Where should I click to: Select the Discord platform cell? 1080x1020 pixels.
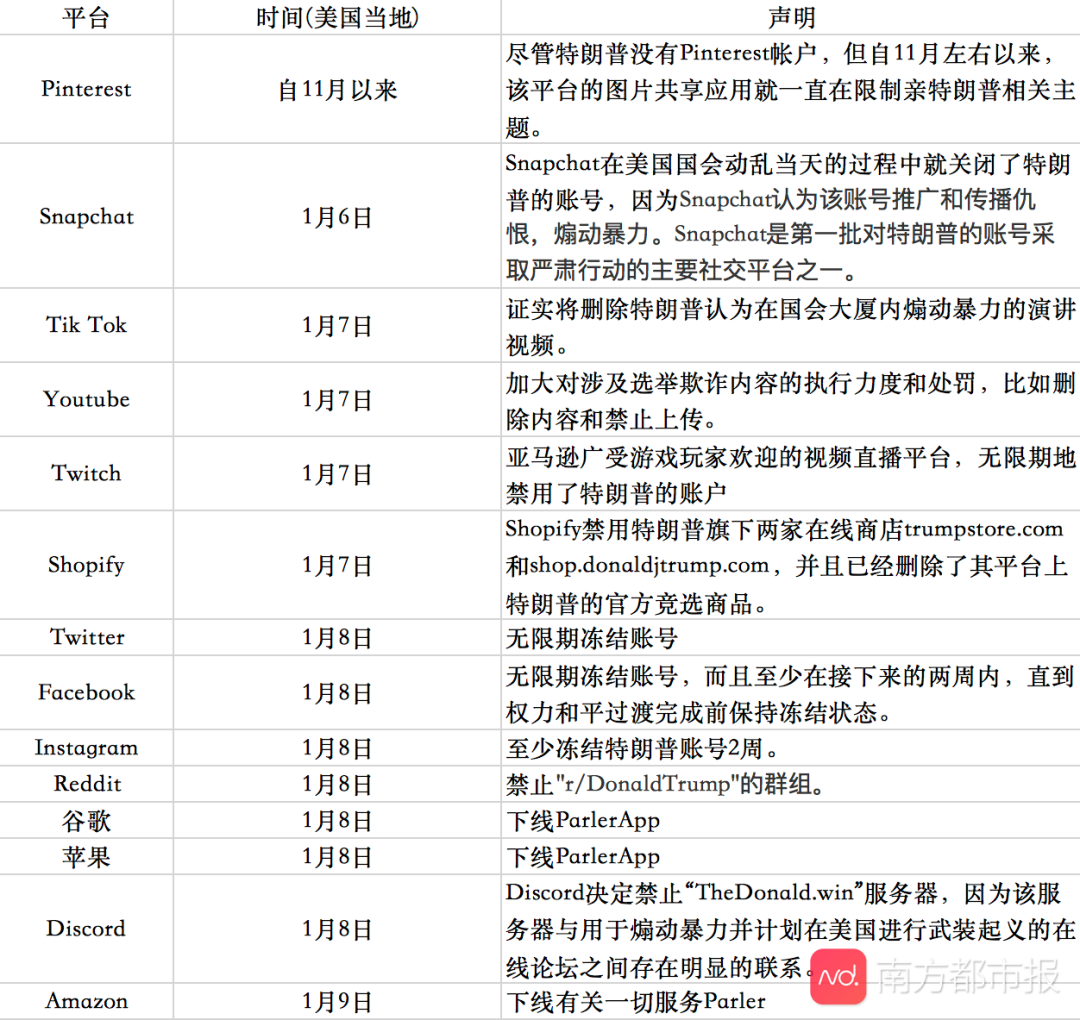pyautogui.click(x=86, y=928)
